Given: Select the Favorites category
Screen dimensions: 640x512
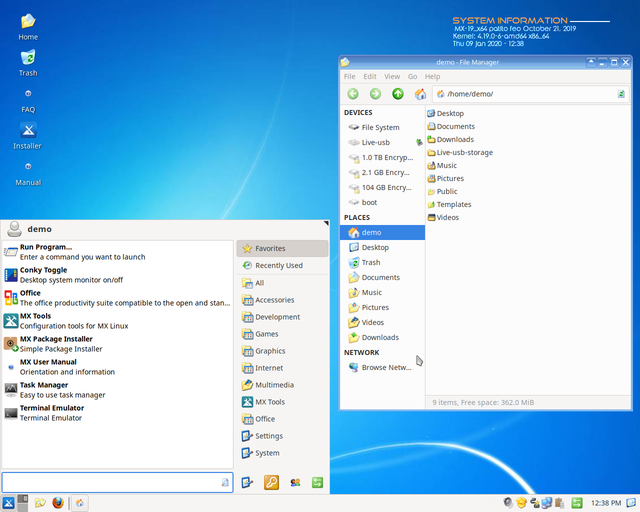Looking at the screenshot, I should pyautogui.click(x=282, y=248).
